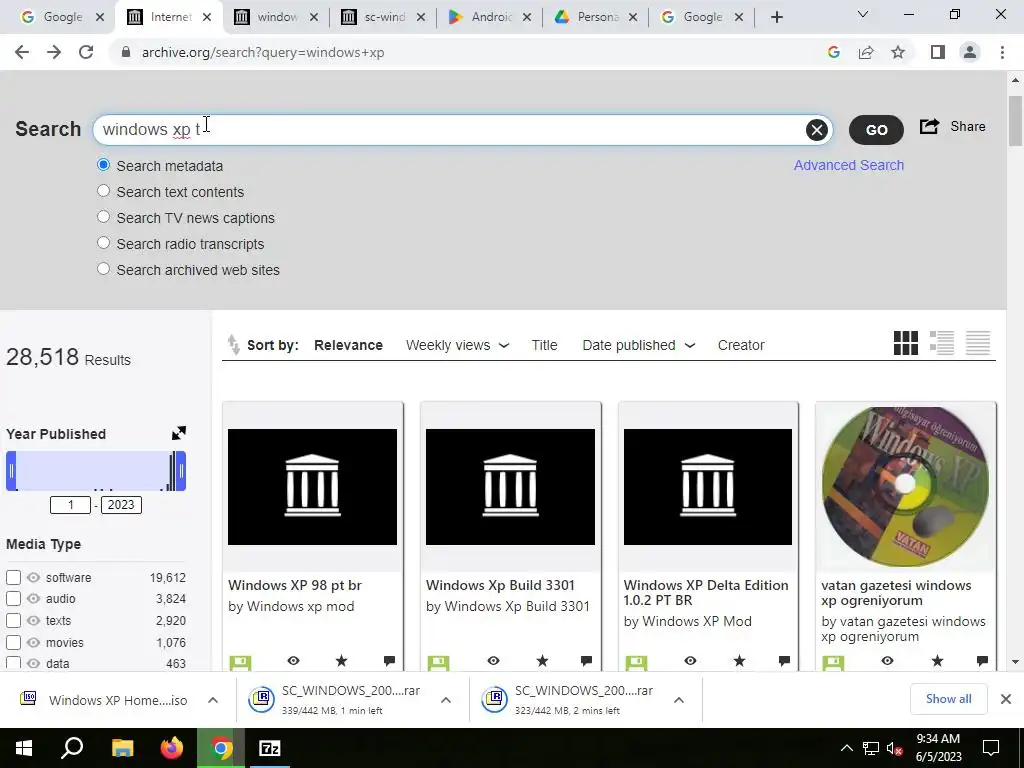
Task: Select Search TV news captions
Action: click(103, 217)
